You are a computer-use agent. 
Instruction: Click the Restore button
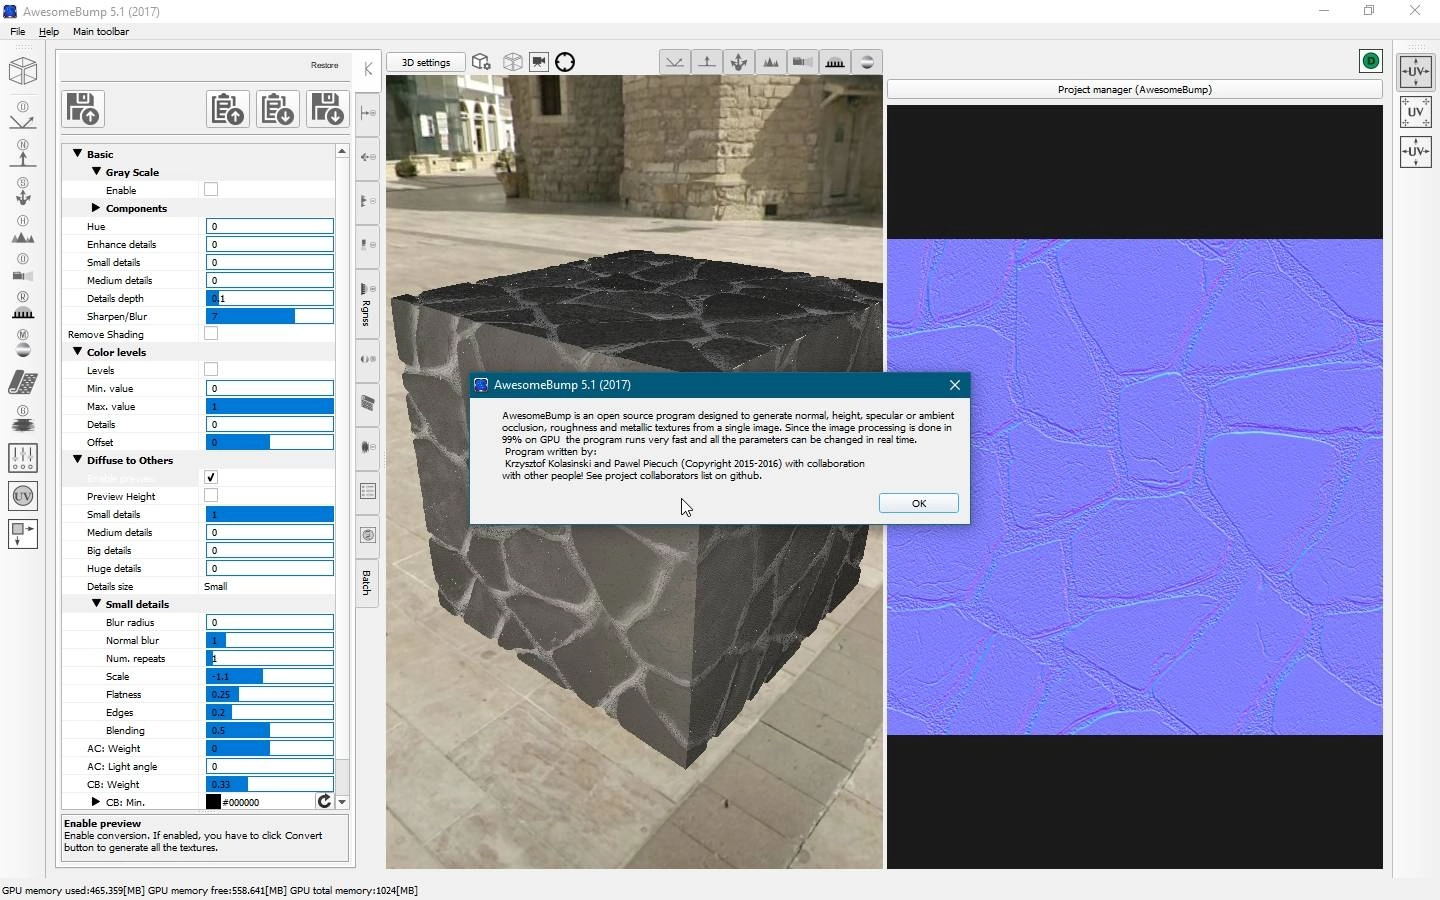click(324, 65)
